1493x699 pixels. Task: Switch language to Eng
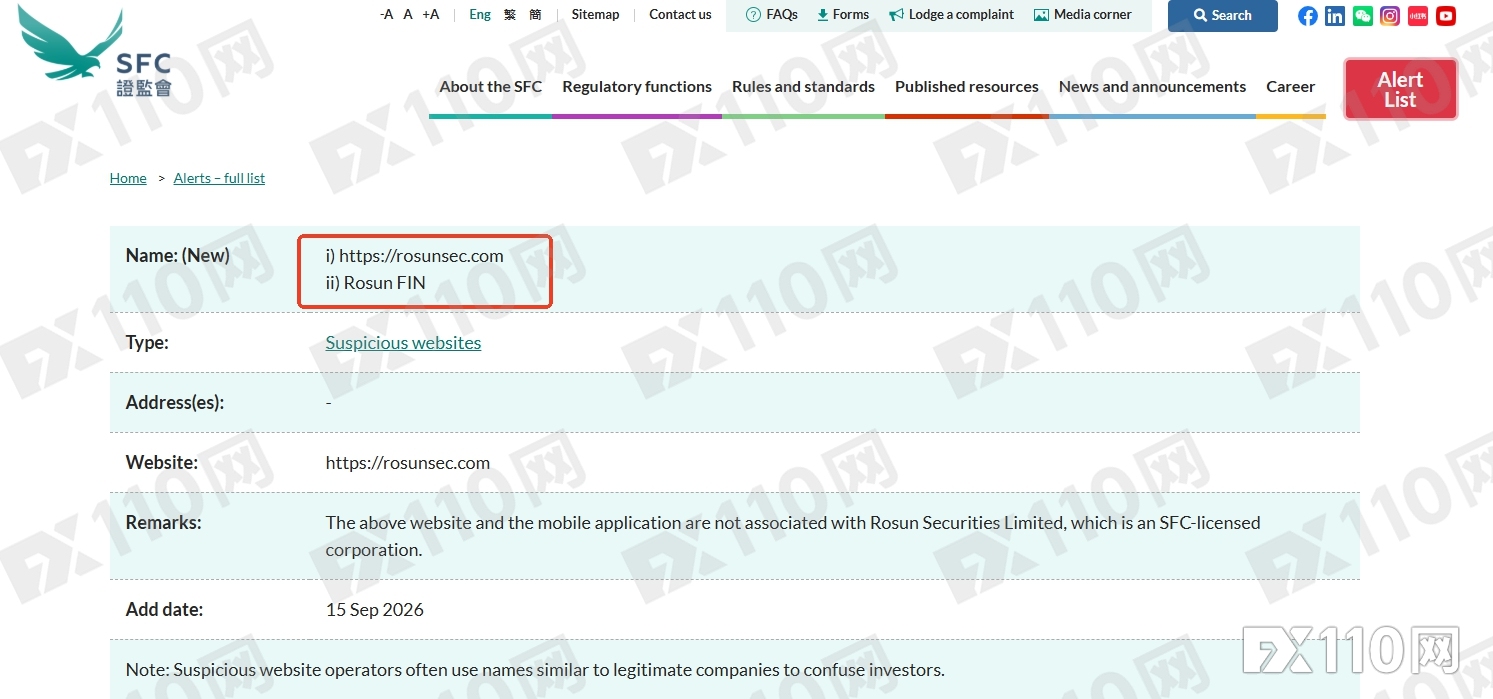480,14
